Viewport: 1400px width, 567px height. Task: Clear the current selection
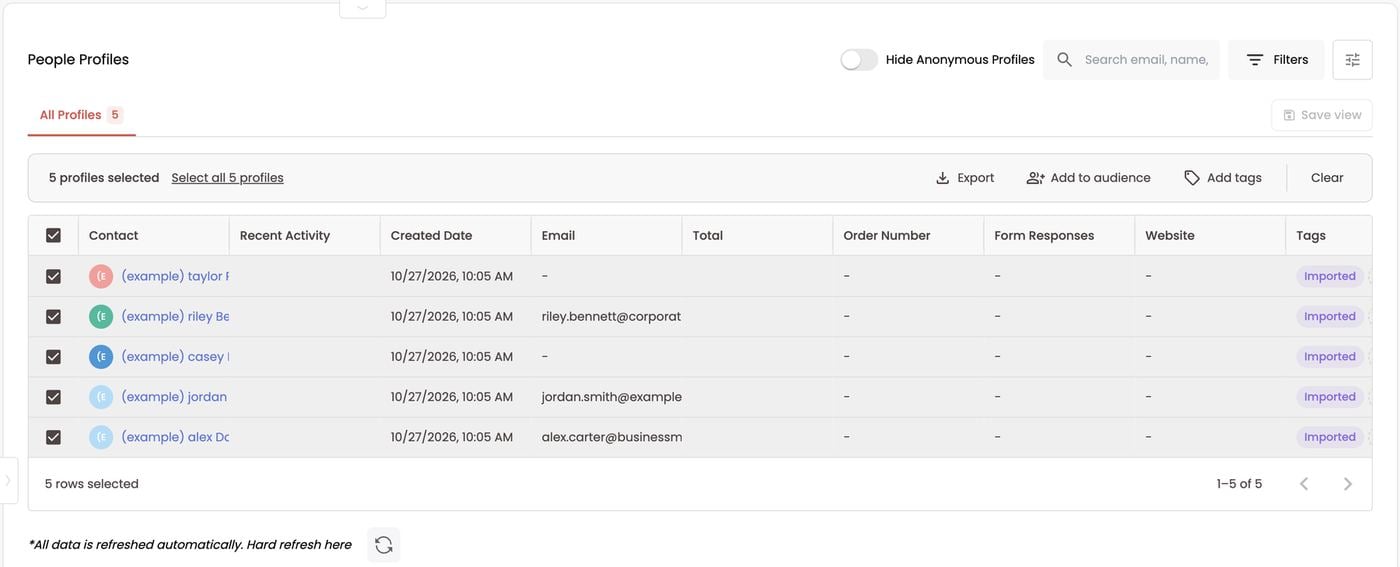1327,178
